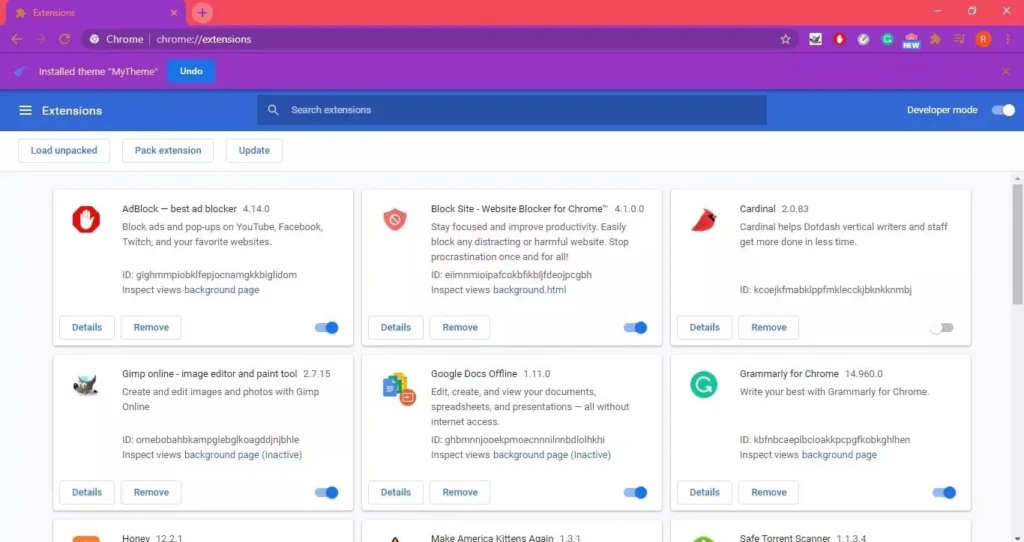Inspect AdBlock background page link
Image resolution: width=1024 pixels, height=542 pixels.
point(221,290)
